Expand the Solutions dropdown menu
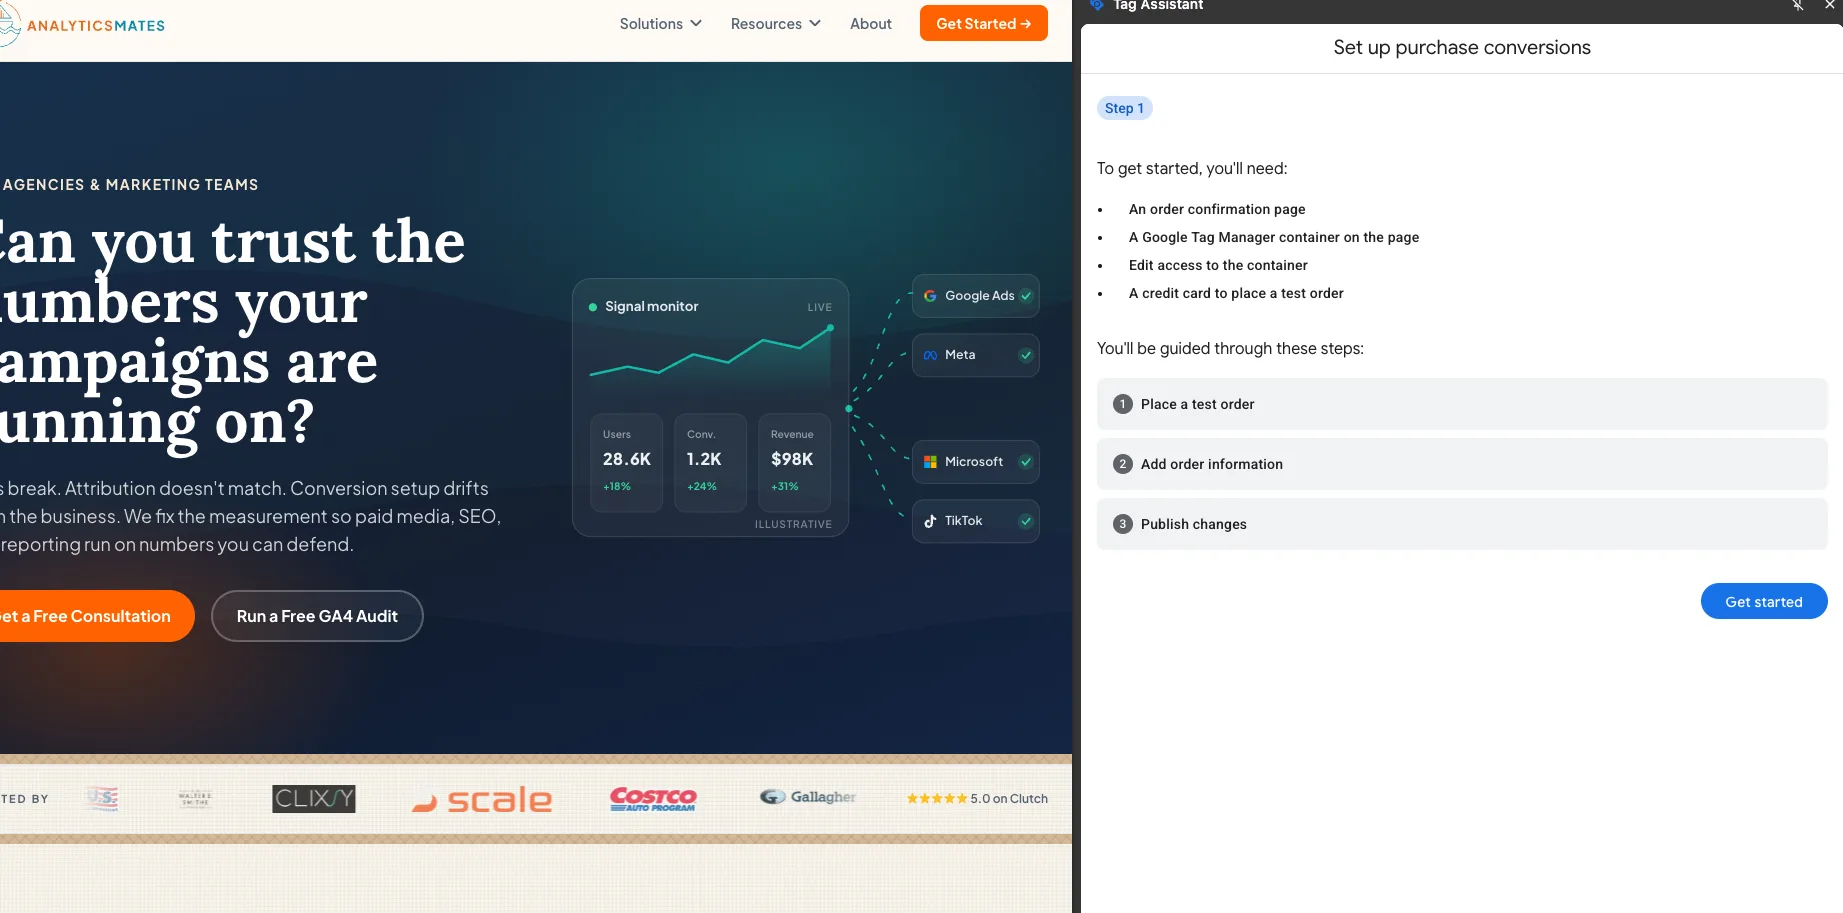 point(661,24)
